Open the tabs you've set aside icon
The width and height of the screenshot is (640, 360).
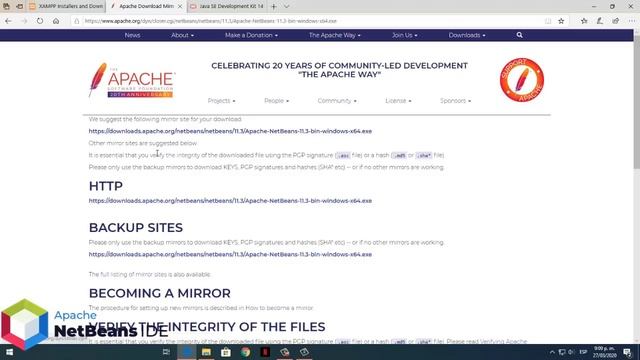point(6,6)
